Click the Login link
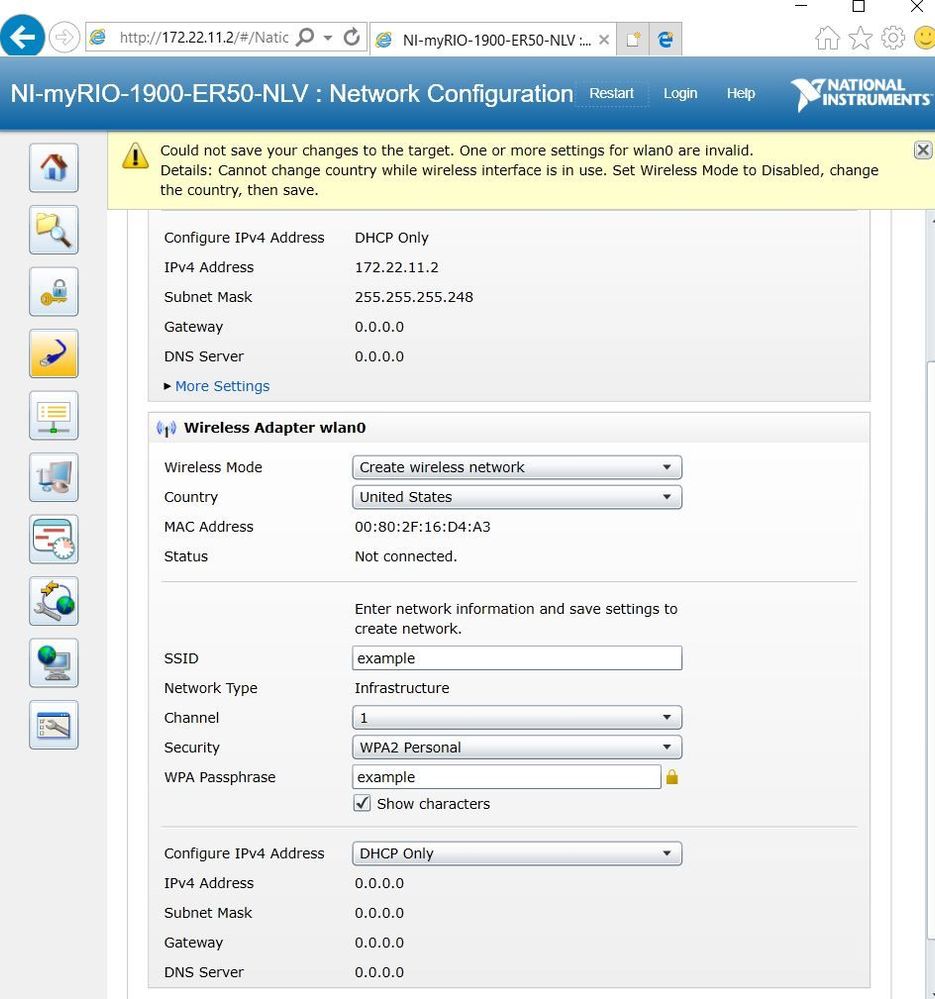The height and width of the screenshot is (999, 935). coord(680,94)
